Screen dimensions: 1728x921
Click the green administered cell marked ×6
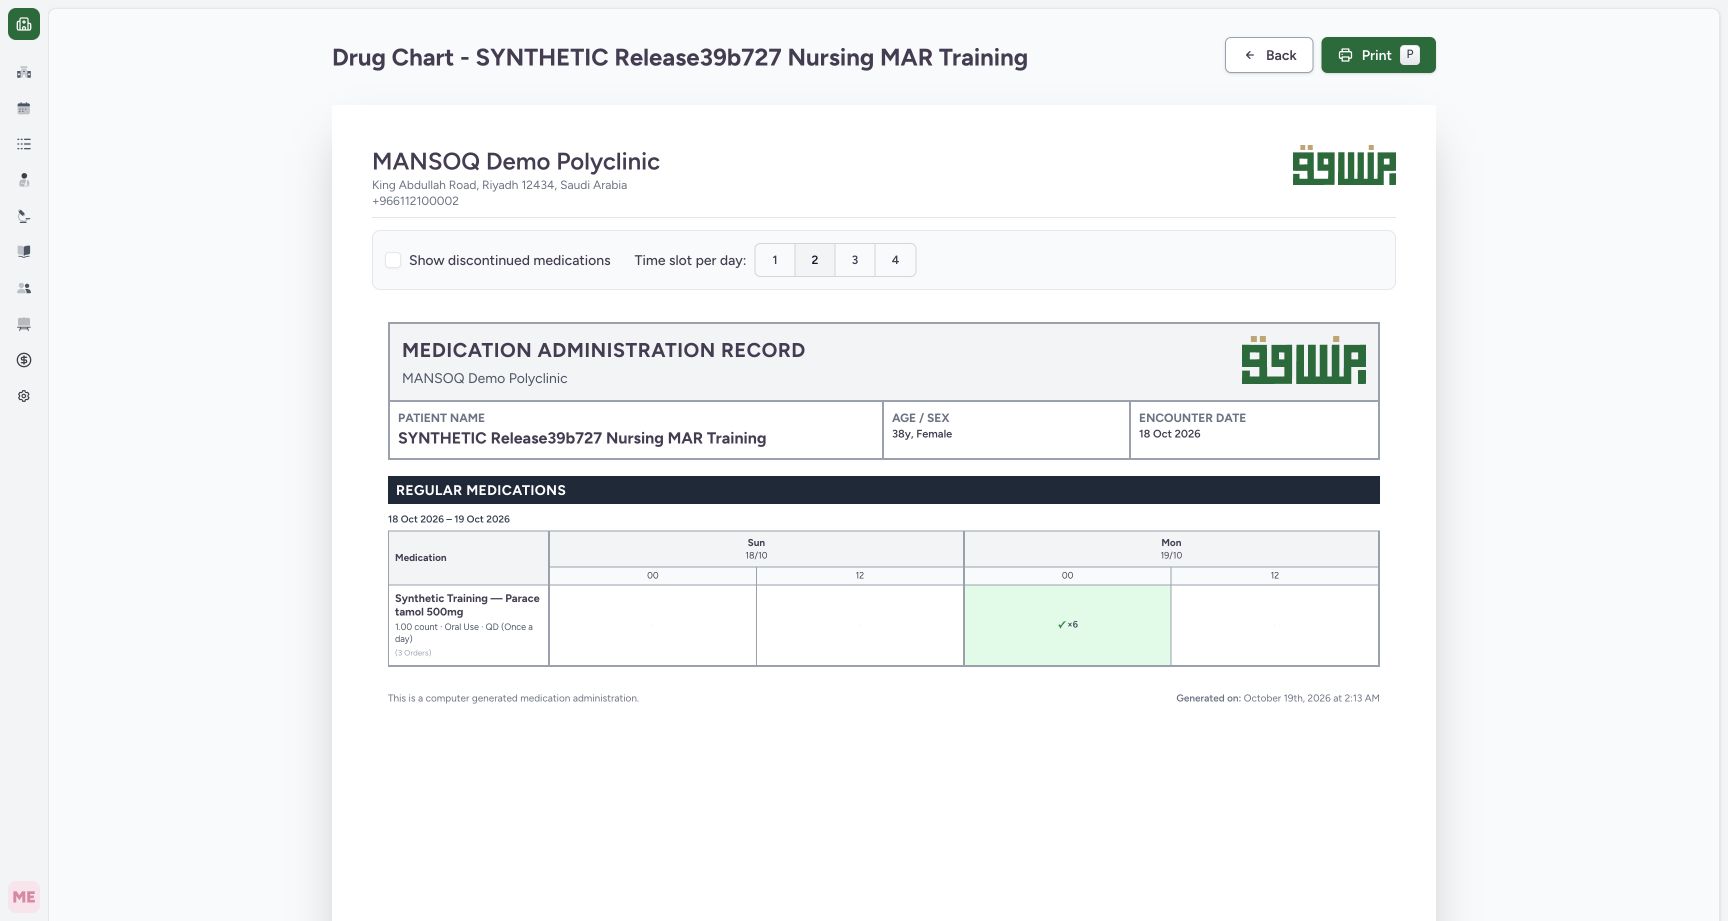(x=1067, y=625)
